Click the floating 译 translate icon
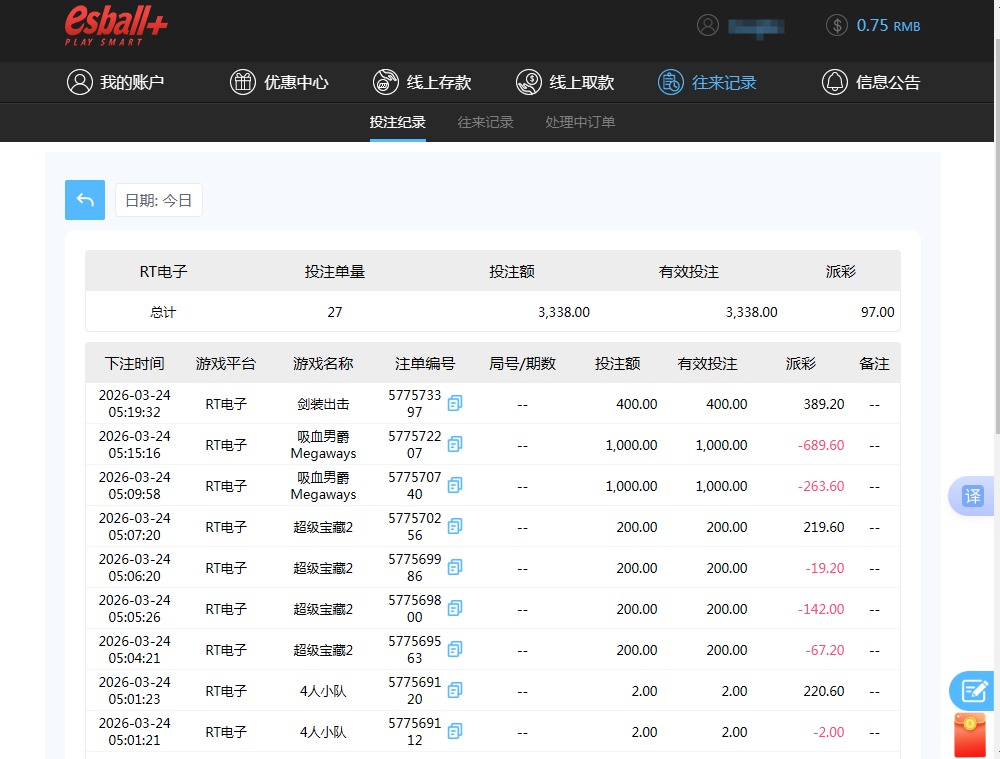 tap(971, 496)
